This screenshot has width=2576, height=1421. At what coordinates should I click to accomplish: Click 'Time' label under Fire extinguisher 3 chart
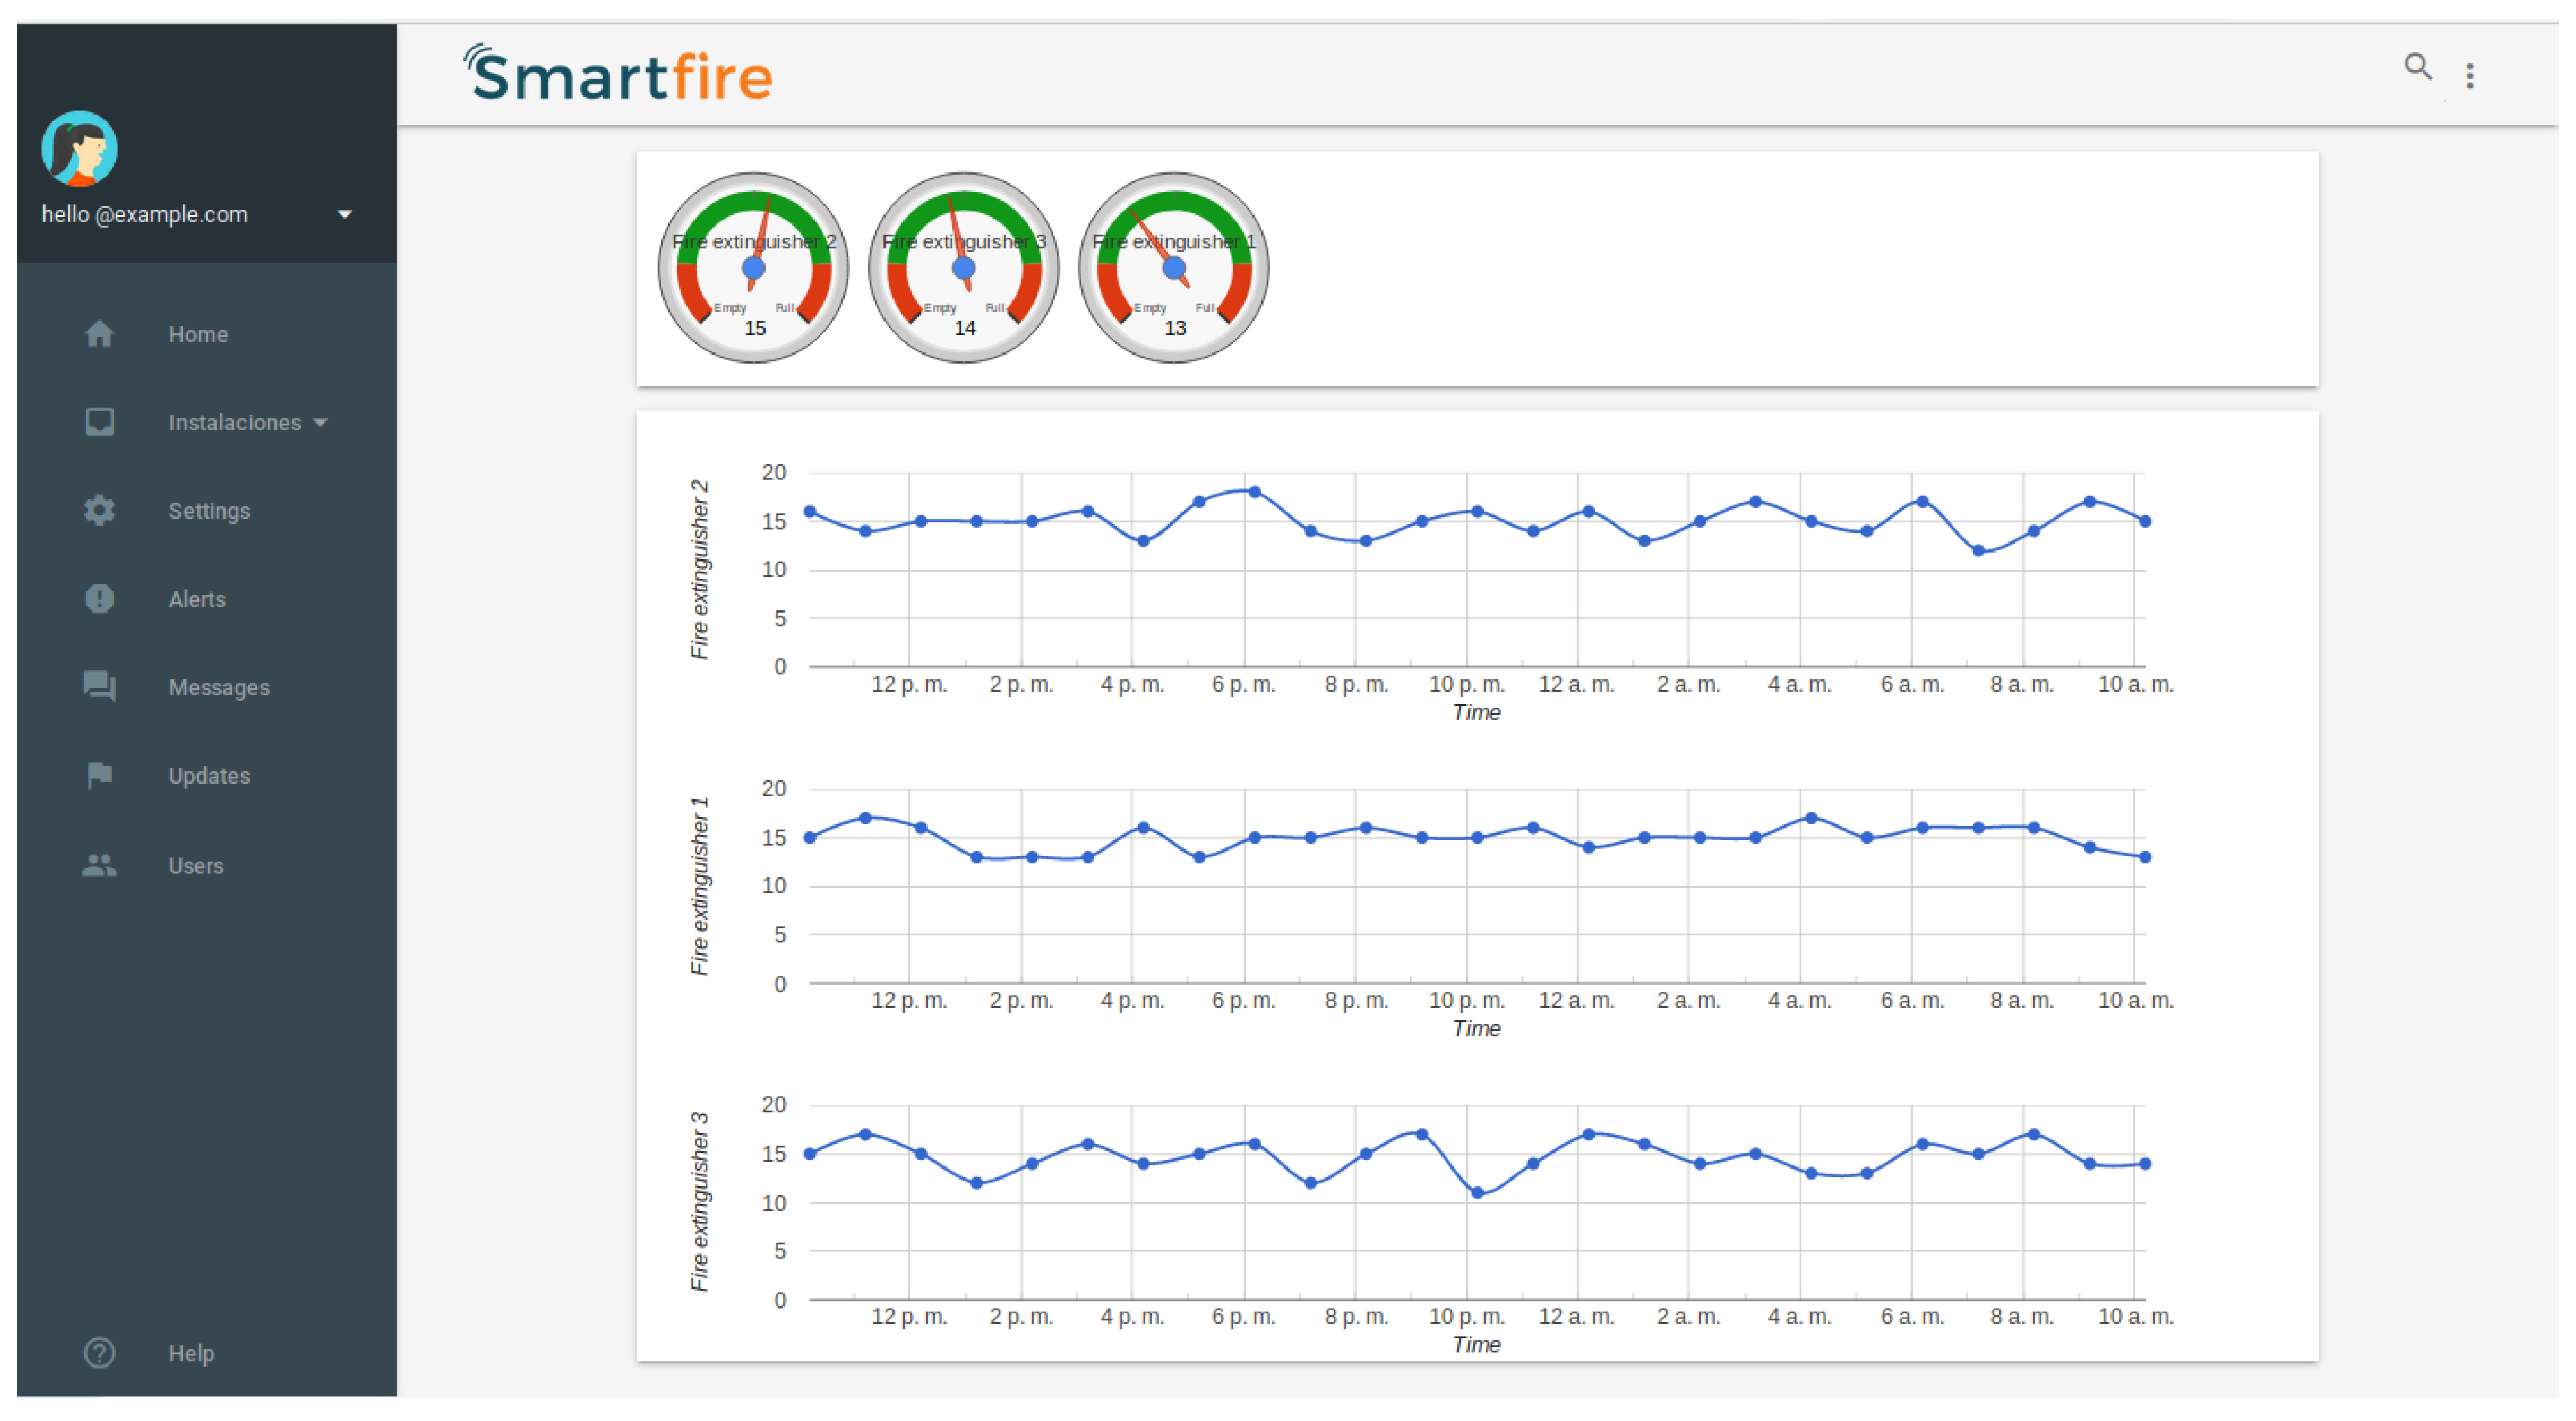coord(1478,1346)
